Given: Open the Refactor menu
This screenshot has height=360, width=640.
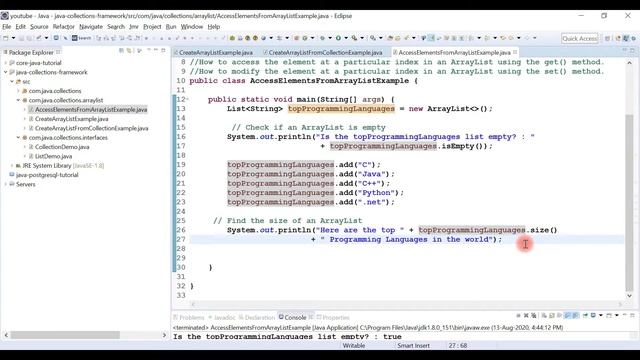Looking at the screenshot, I should (x=64, y=27).
